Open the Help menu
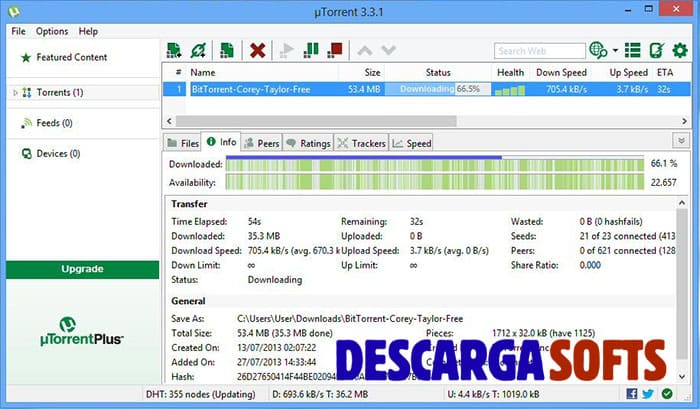The height and width of the screenshot is (409, 700). coord(88,31)
